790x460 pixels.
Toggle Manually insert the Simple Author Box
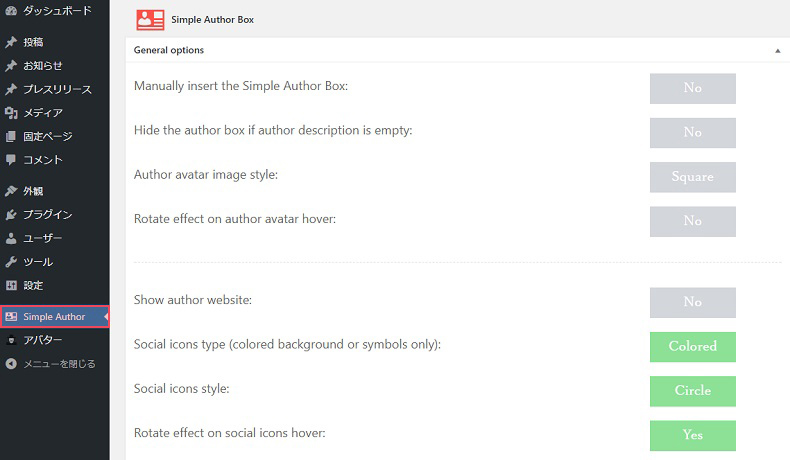692,88
